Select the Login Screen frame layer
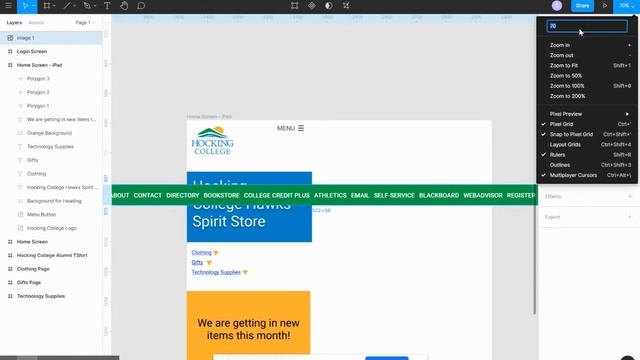 pyautogui.click(x=51, y=51)
